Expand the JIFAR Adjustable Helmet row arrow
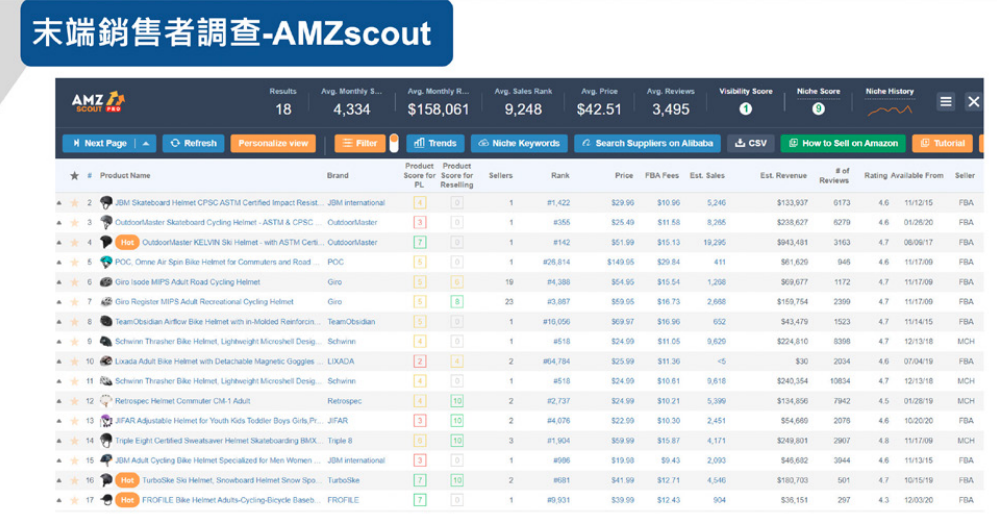 coord(59,421)
